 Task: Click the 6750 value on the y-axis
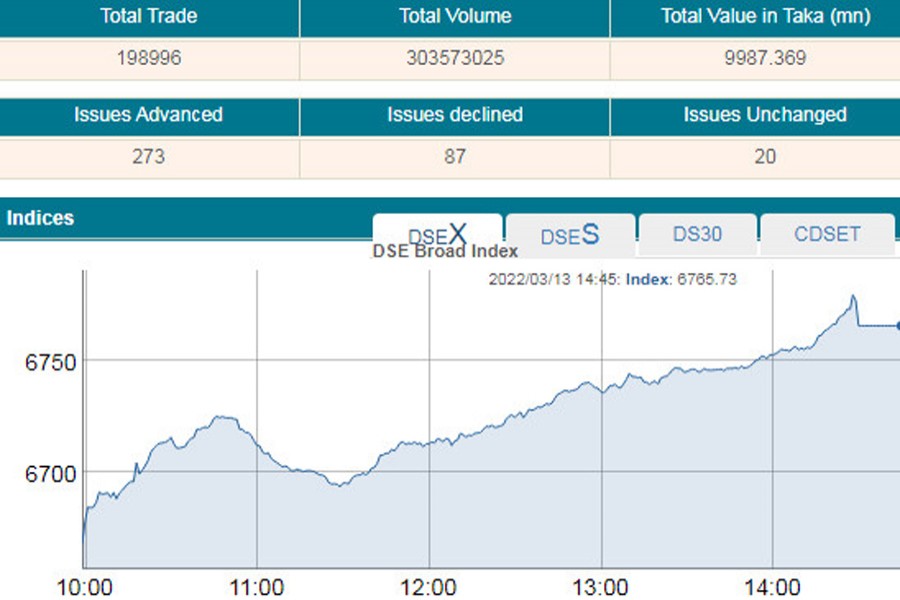50,361
